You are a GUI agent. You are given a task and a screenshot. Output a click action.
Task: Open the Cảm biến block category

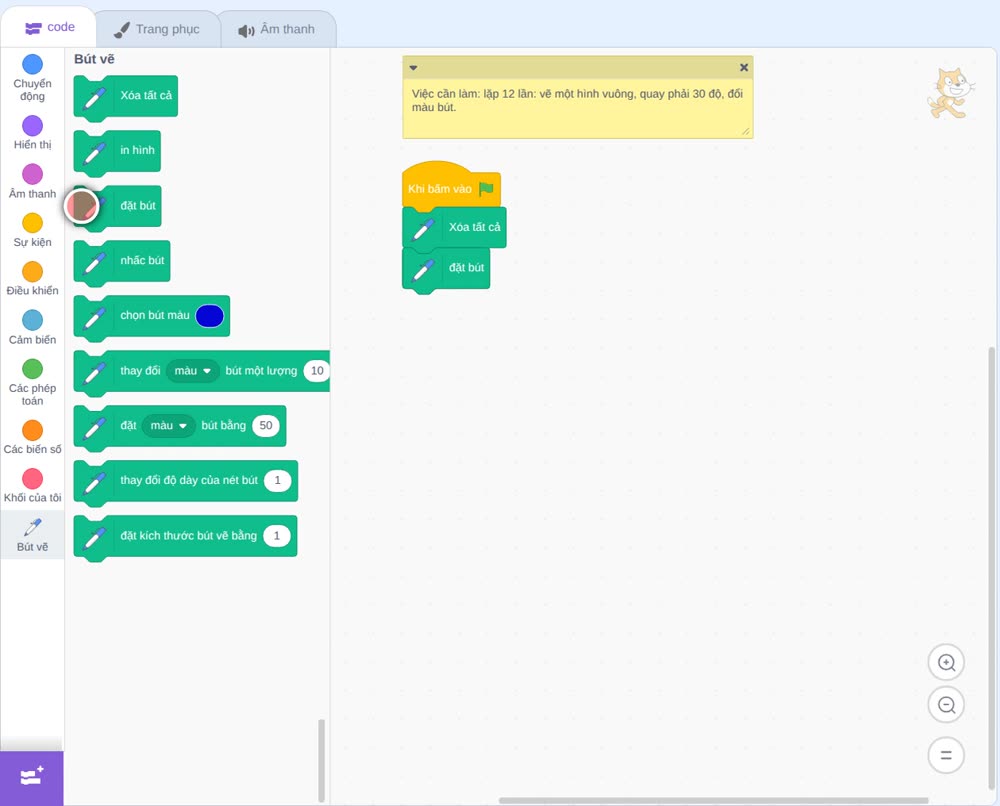pyautogui.click(x=32, y=328)
